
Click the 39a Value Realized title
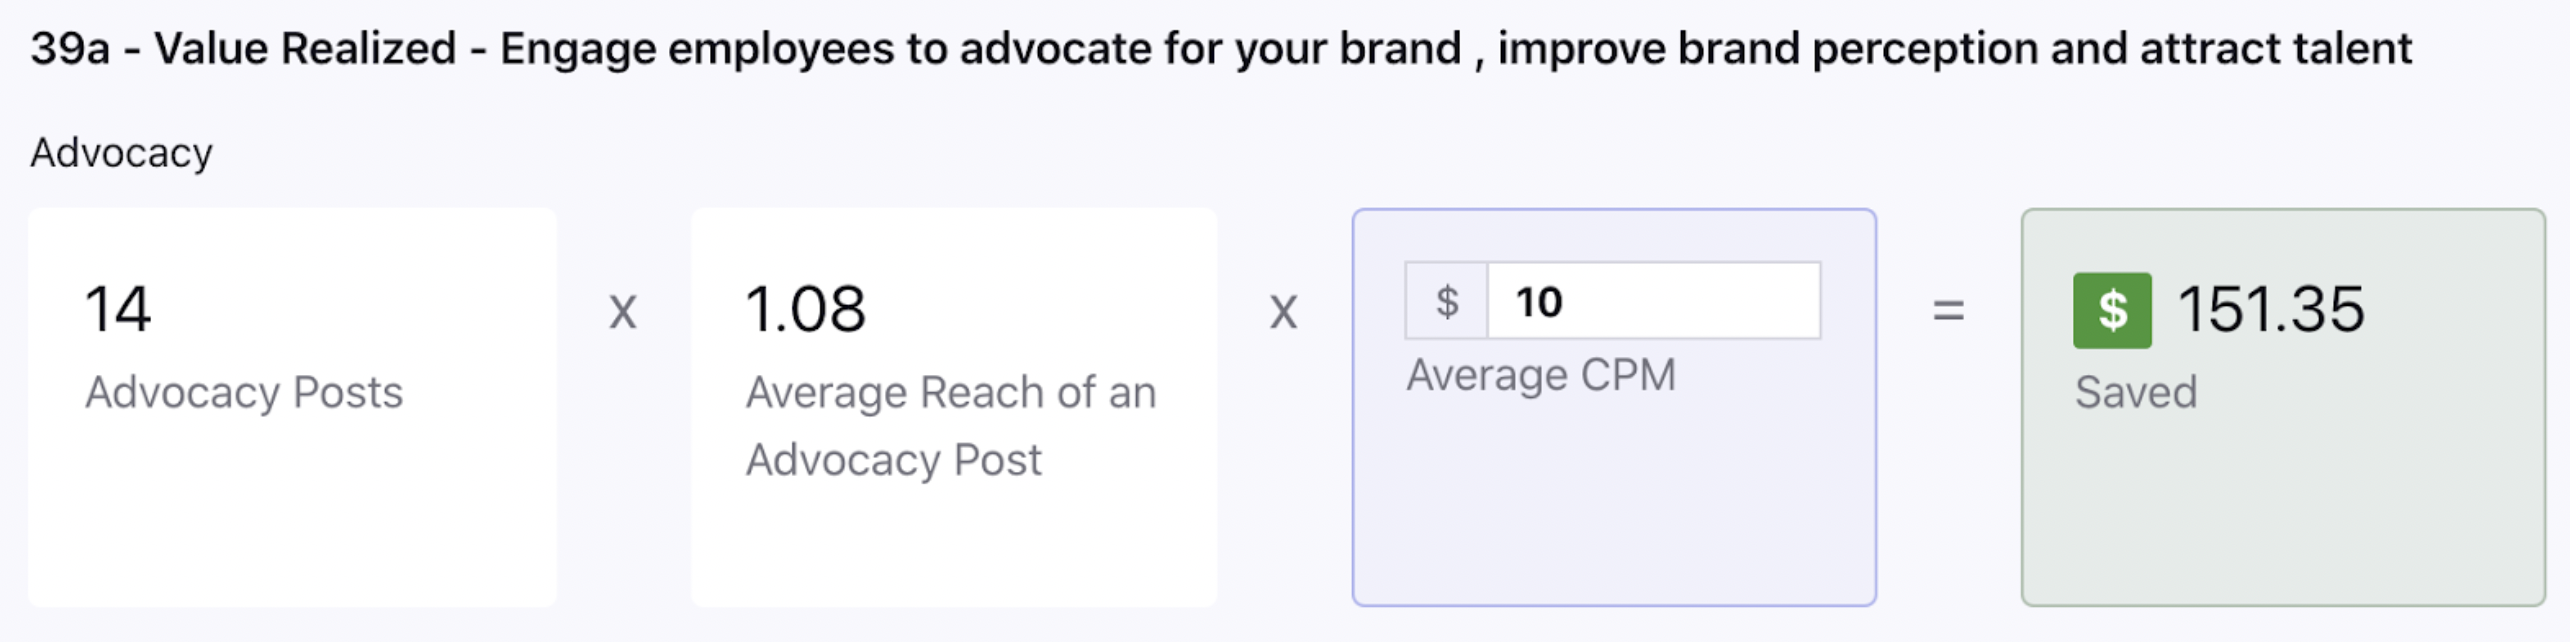[1221, 48]
